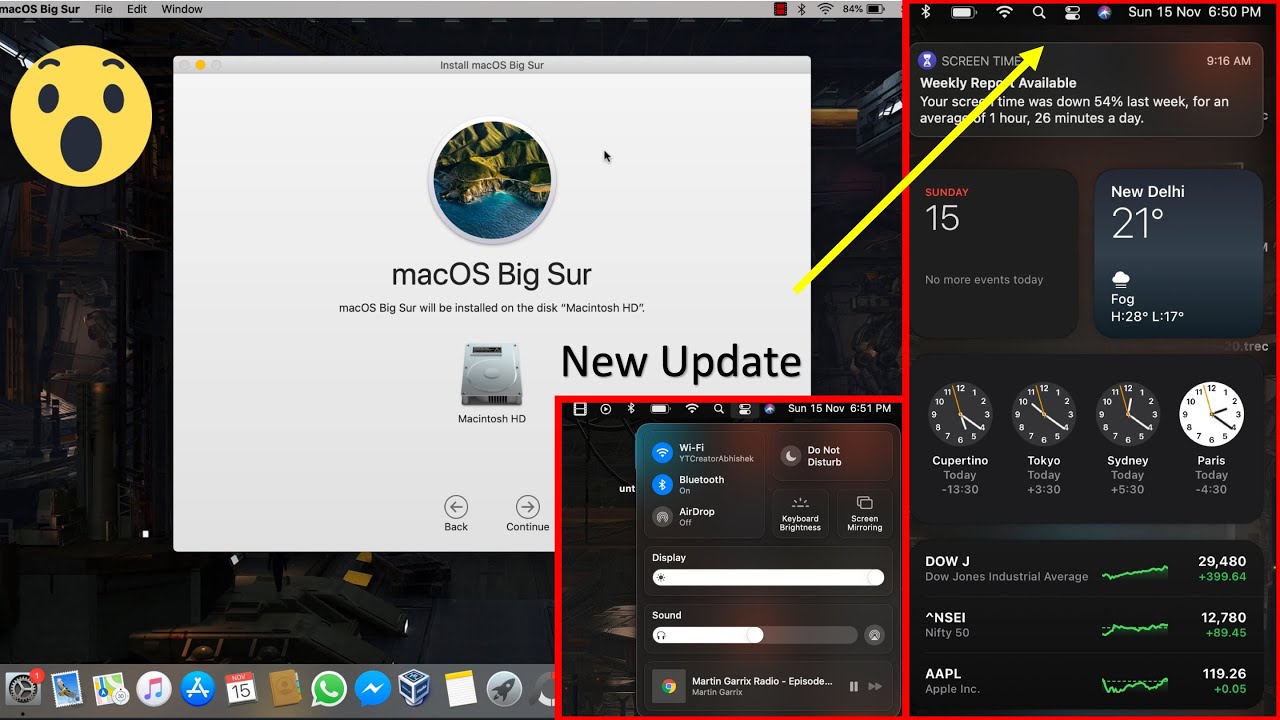Launch VirtualBox from the Dock
The width and height of the screenshot is (1280, 720).
pyautogui.click(x=415, y=688)
